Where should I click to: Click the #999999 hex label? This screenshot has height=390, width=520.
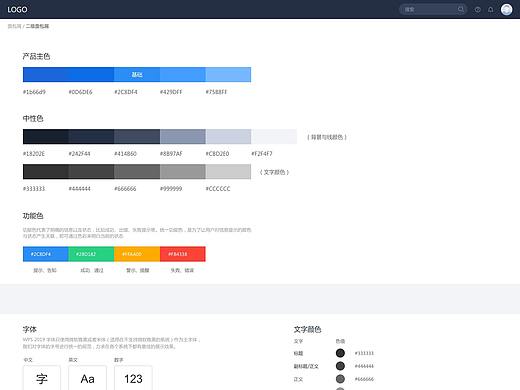click(x=171, y=189)
